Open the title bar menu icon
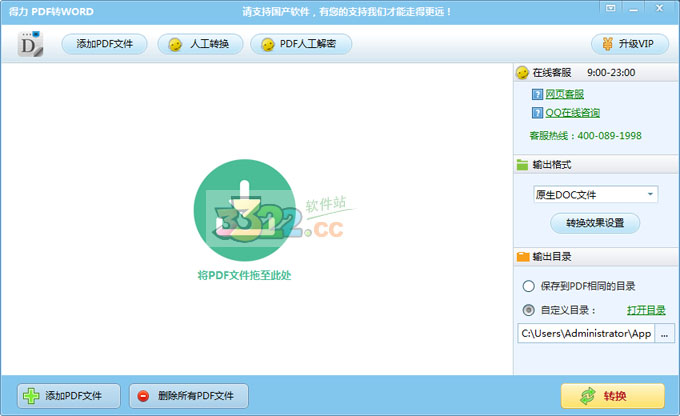Viewport: 680px width, 416px height. pyautogui.click(x=611, y=8)
